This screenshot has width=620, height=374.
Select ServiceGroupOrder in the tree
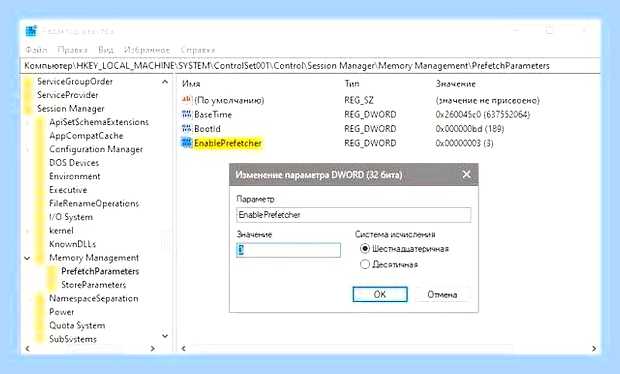(x=75, y=81)
